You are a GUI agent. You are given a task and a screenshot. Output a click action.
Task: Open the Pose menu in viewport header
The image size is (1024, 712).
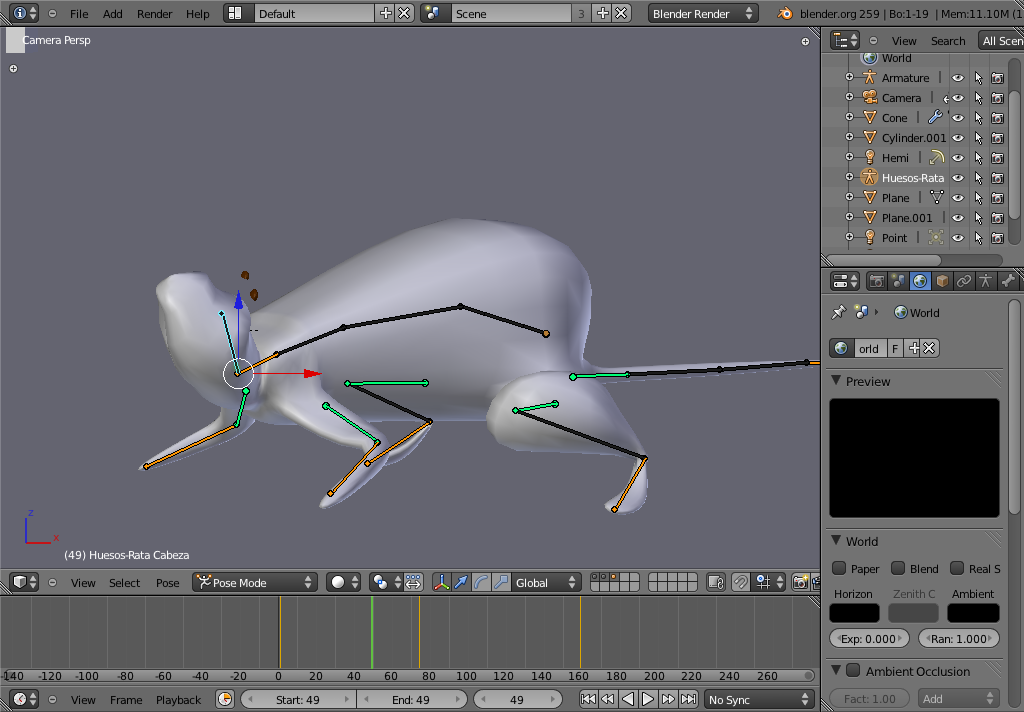(167, 583)
